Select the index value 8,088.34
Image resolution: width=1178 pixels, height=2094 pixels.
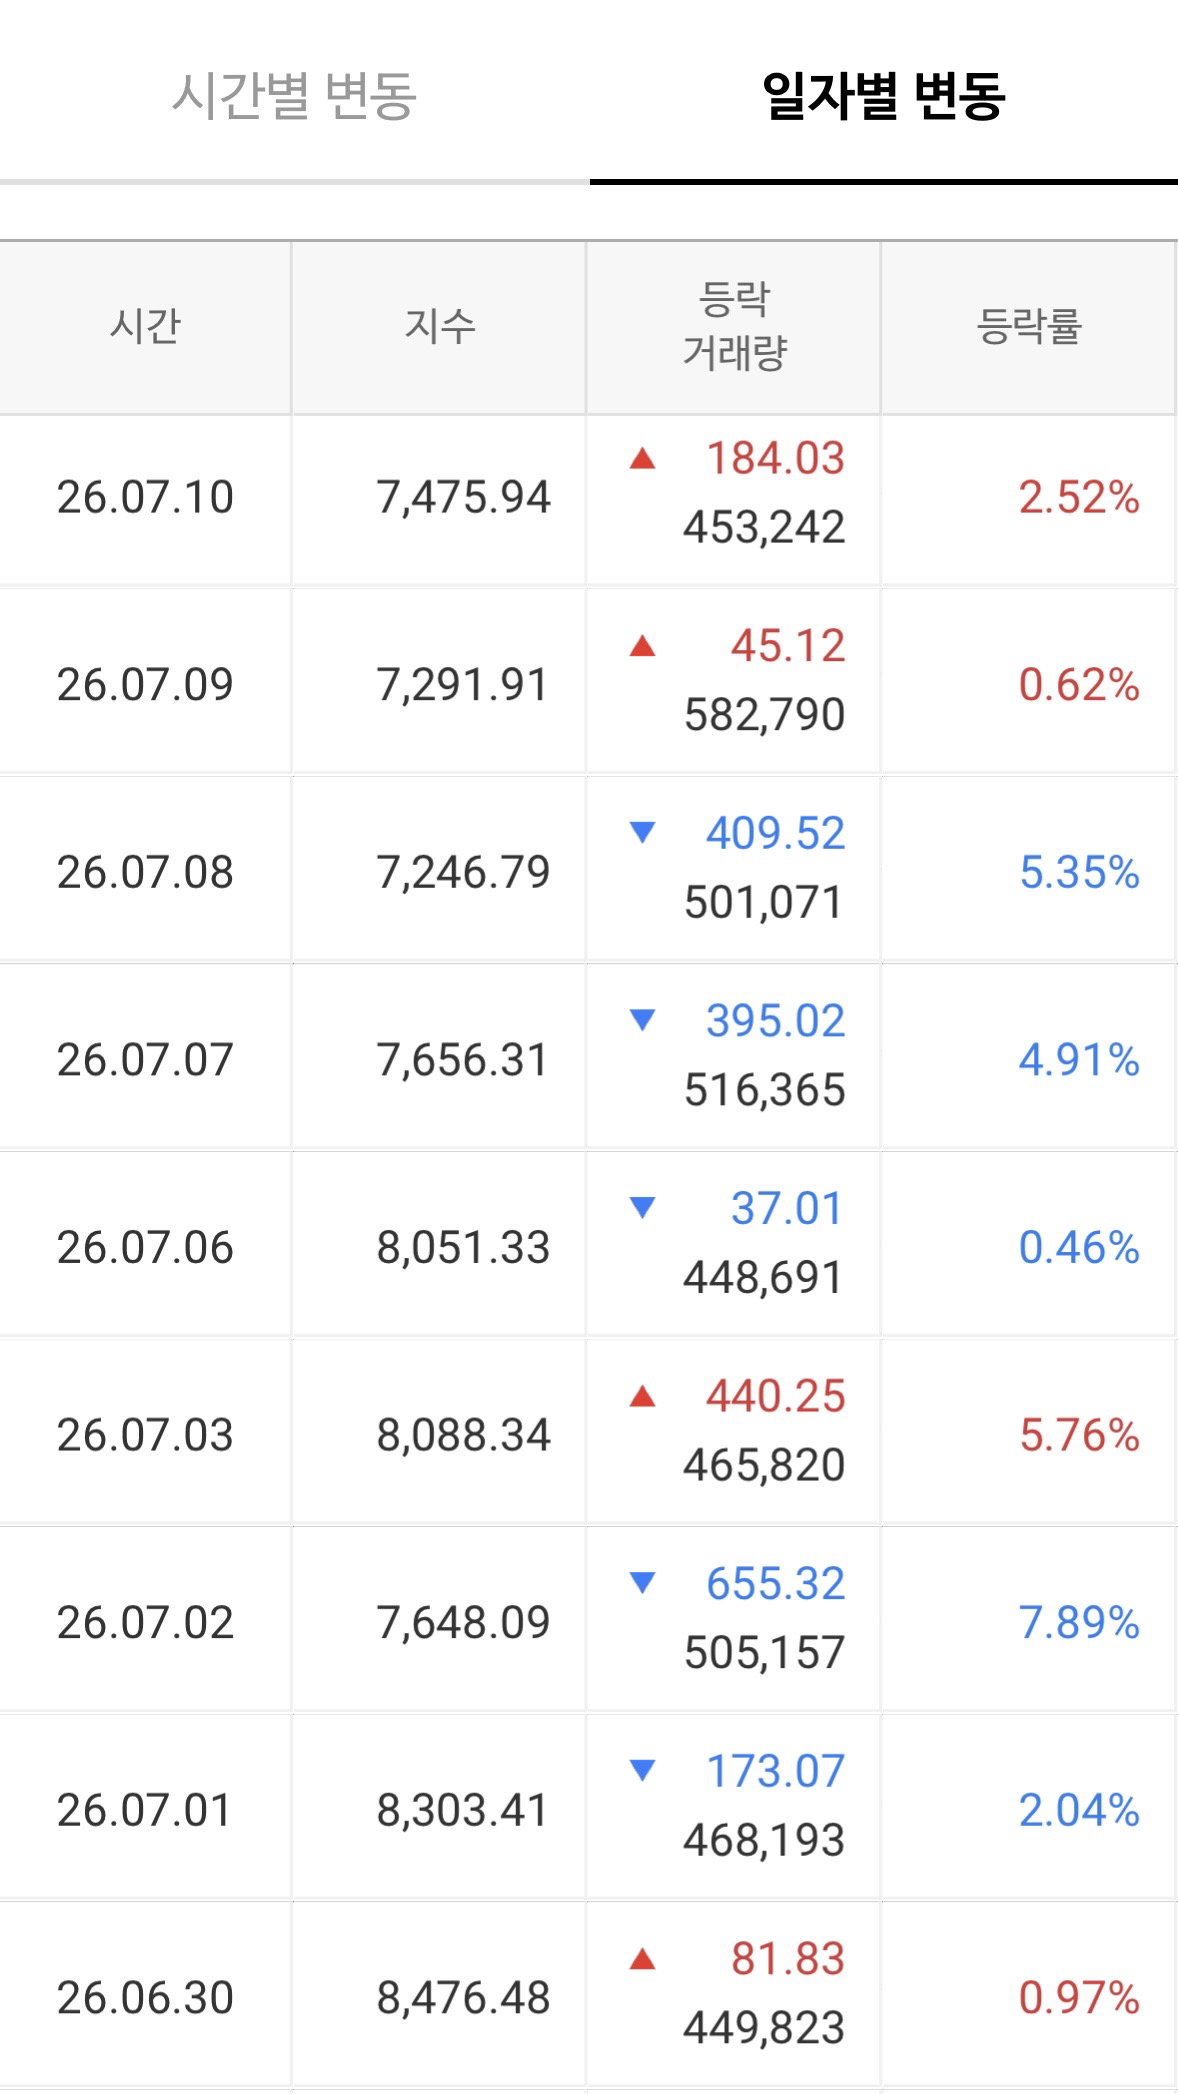tap(463, 1435)
